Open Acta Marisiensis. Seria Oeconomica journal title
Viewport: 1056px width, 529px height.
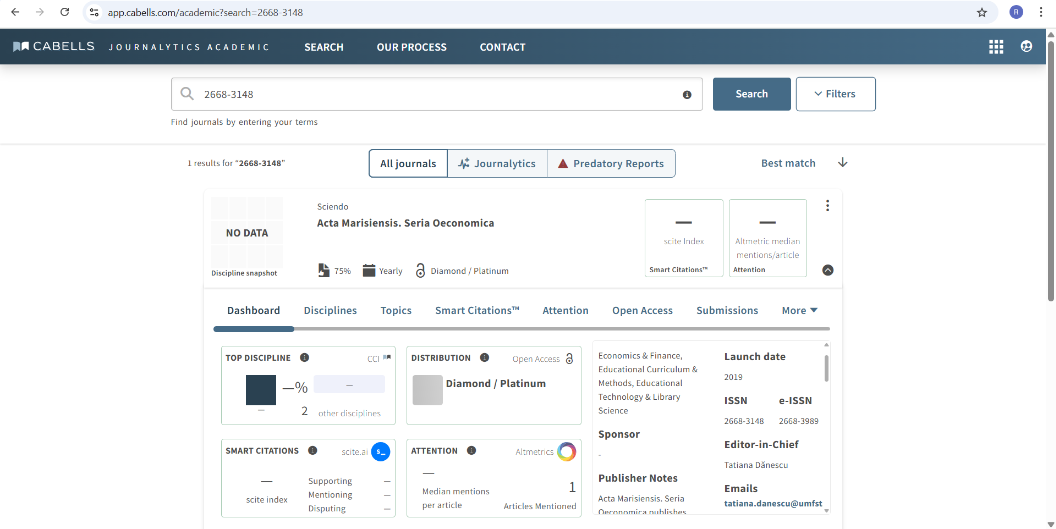click(x=405, y=223)
